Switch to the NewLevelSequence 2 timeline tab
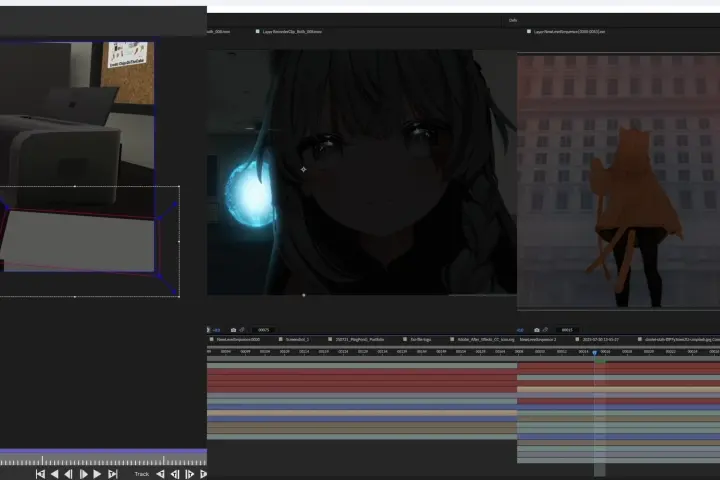Viewport: 720px width, 480px height. click(x=538, y=339)
